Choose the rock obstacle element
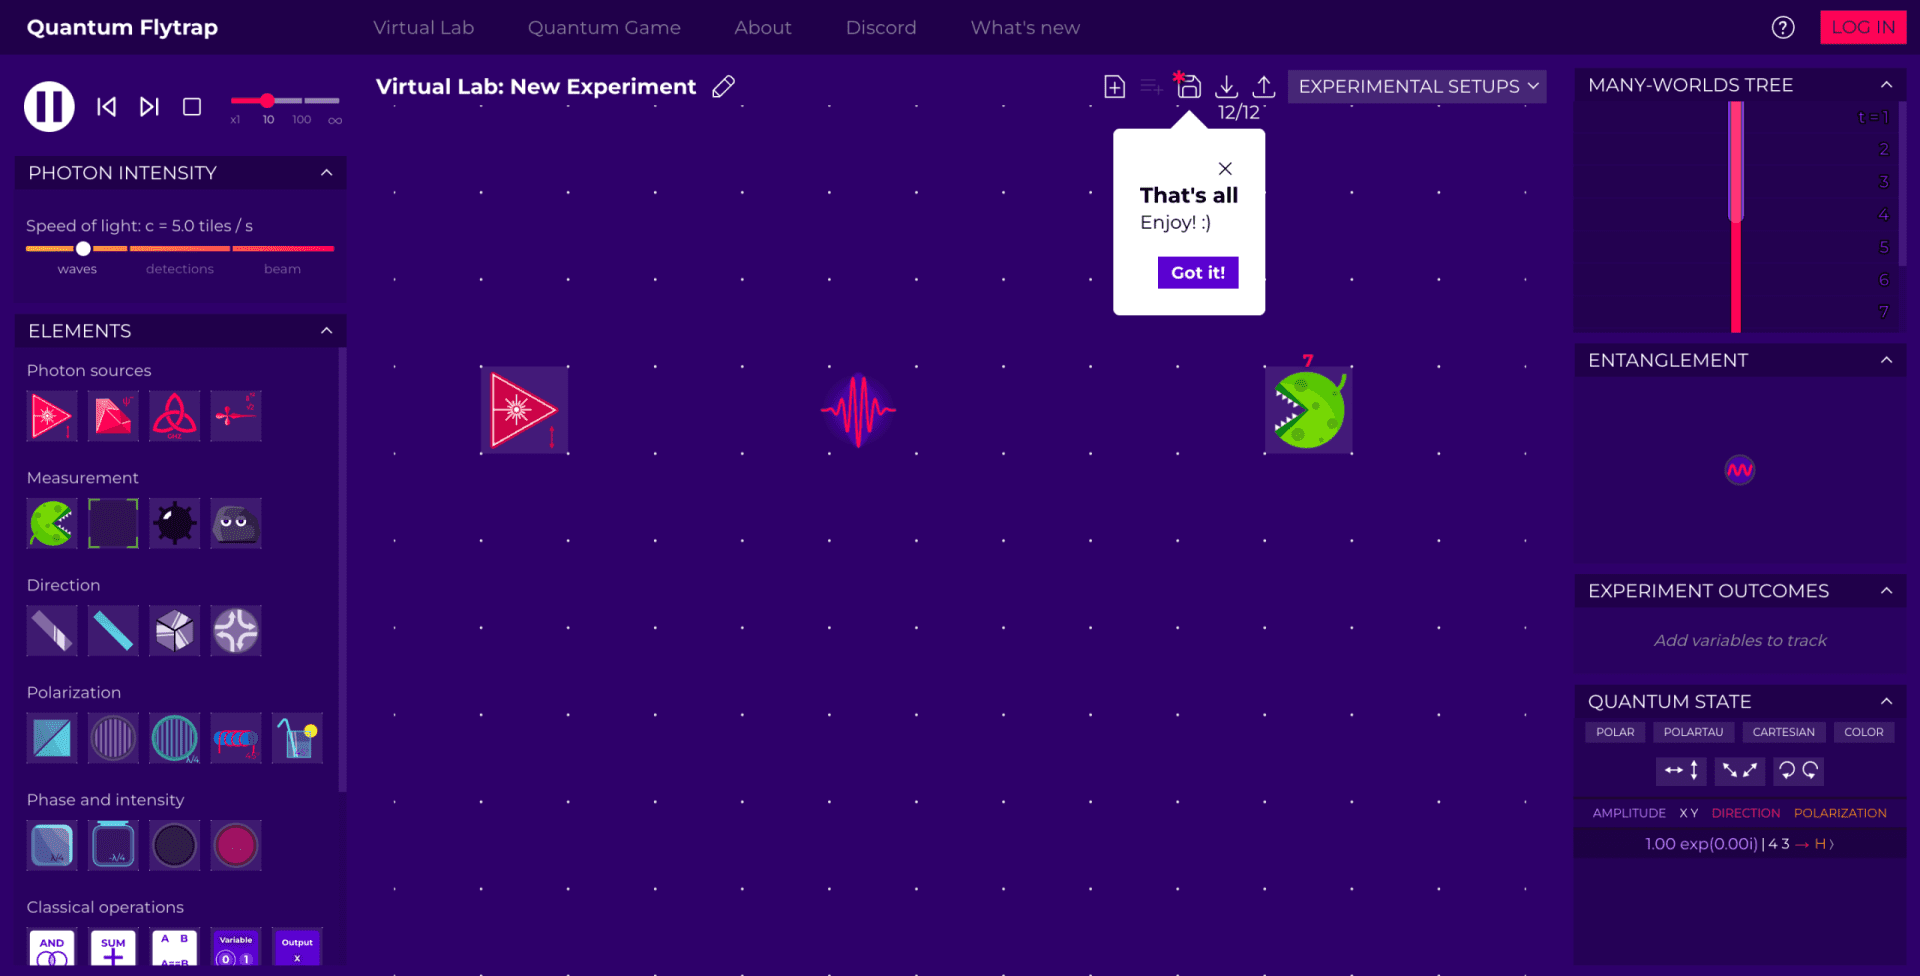The width and height of the screenshot is (1920, 976). [x=236, y=523]
